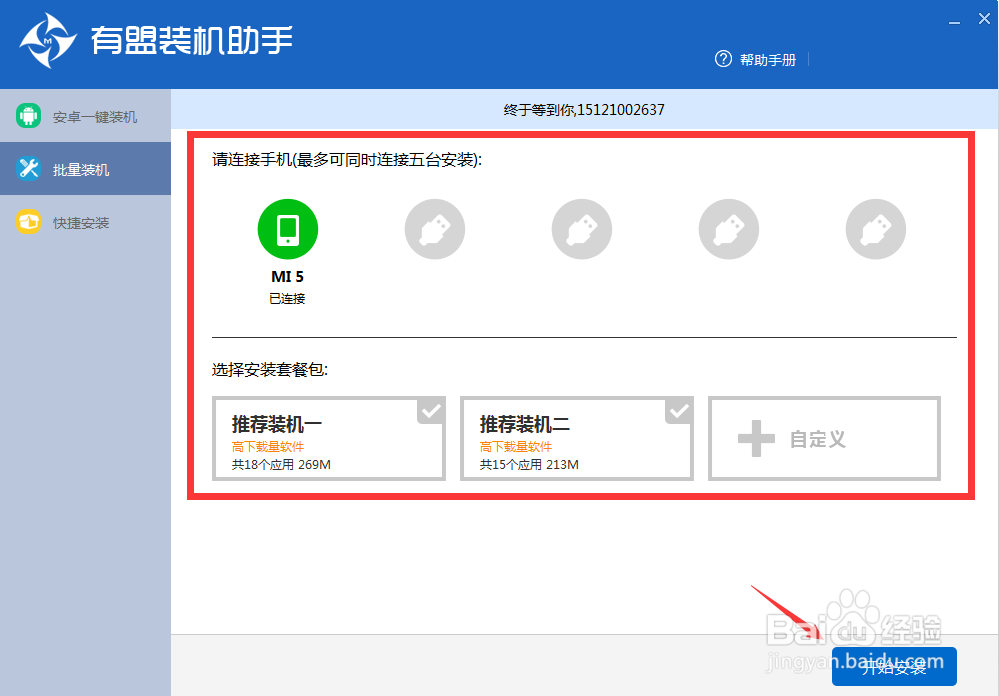Viewport: 999px width, 696px height.
Task: Click the green connected status indicator
Action: (287, 229)
